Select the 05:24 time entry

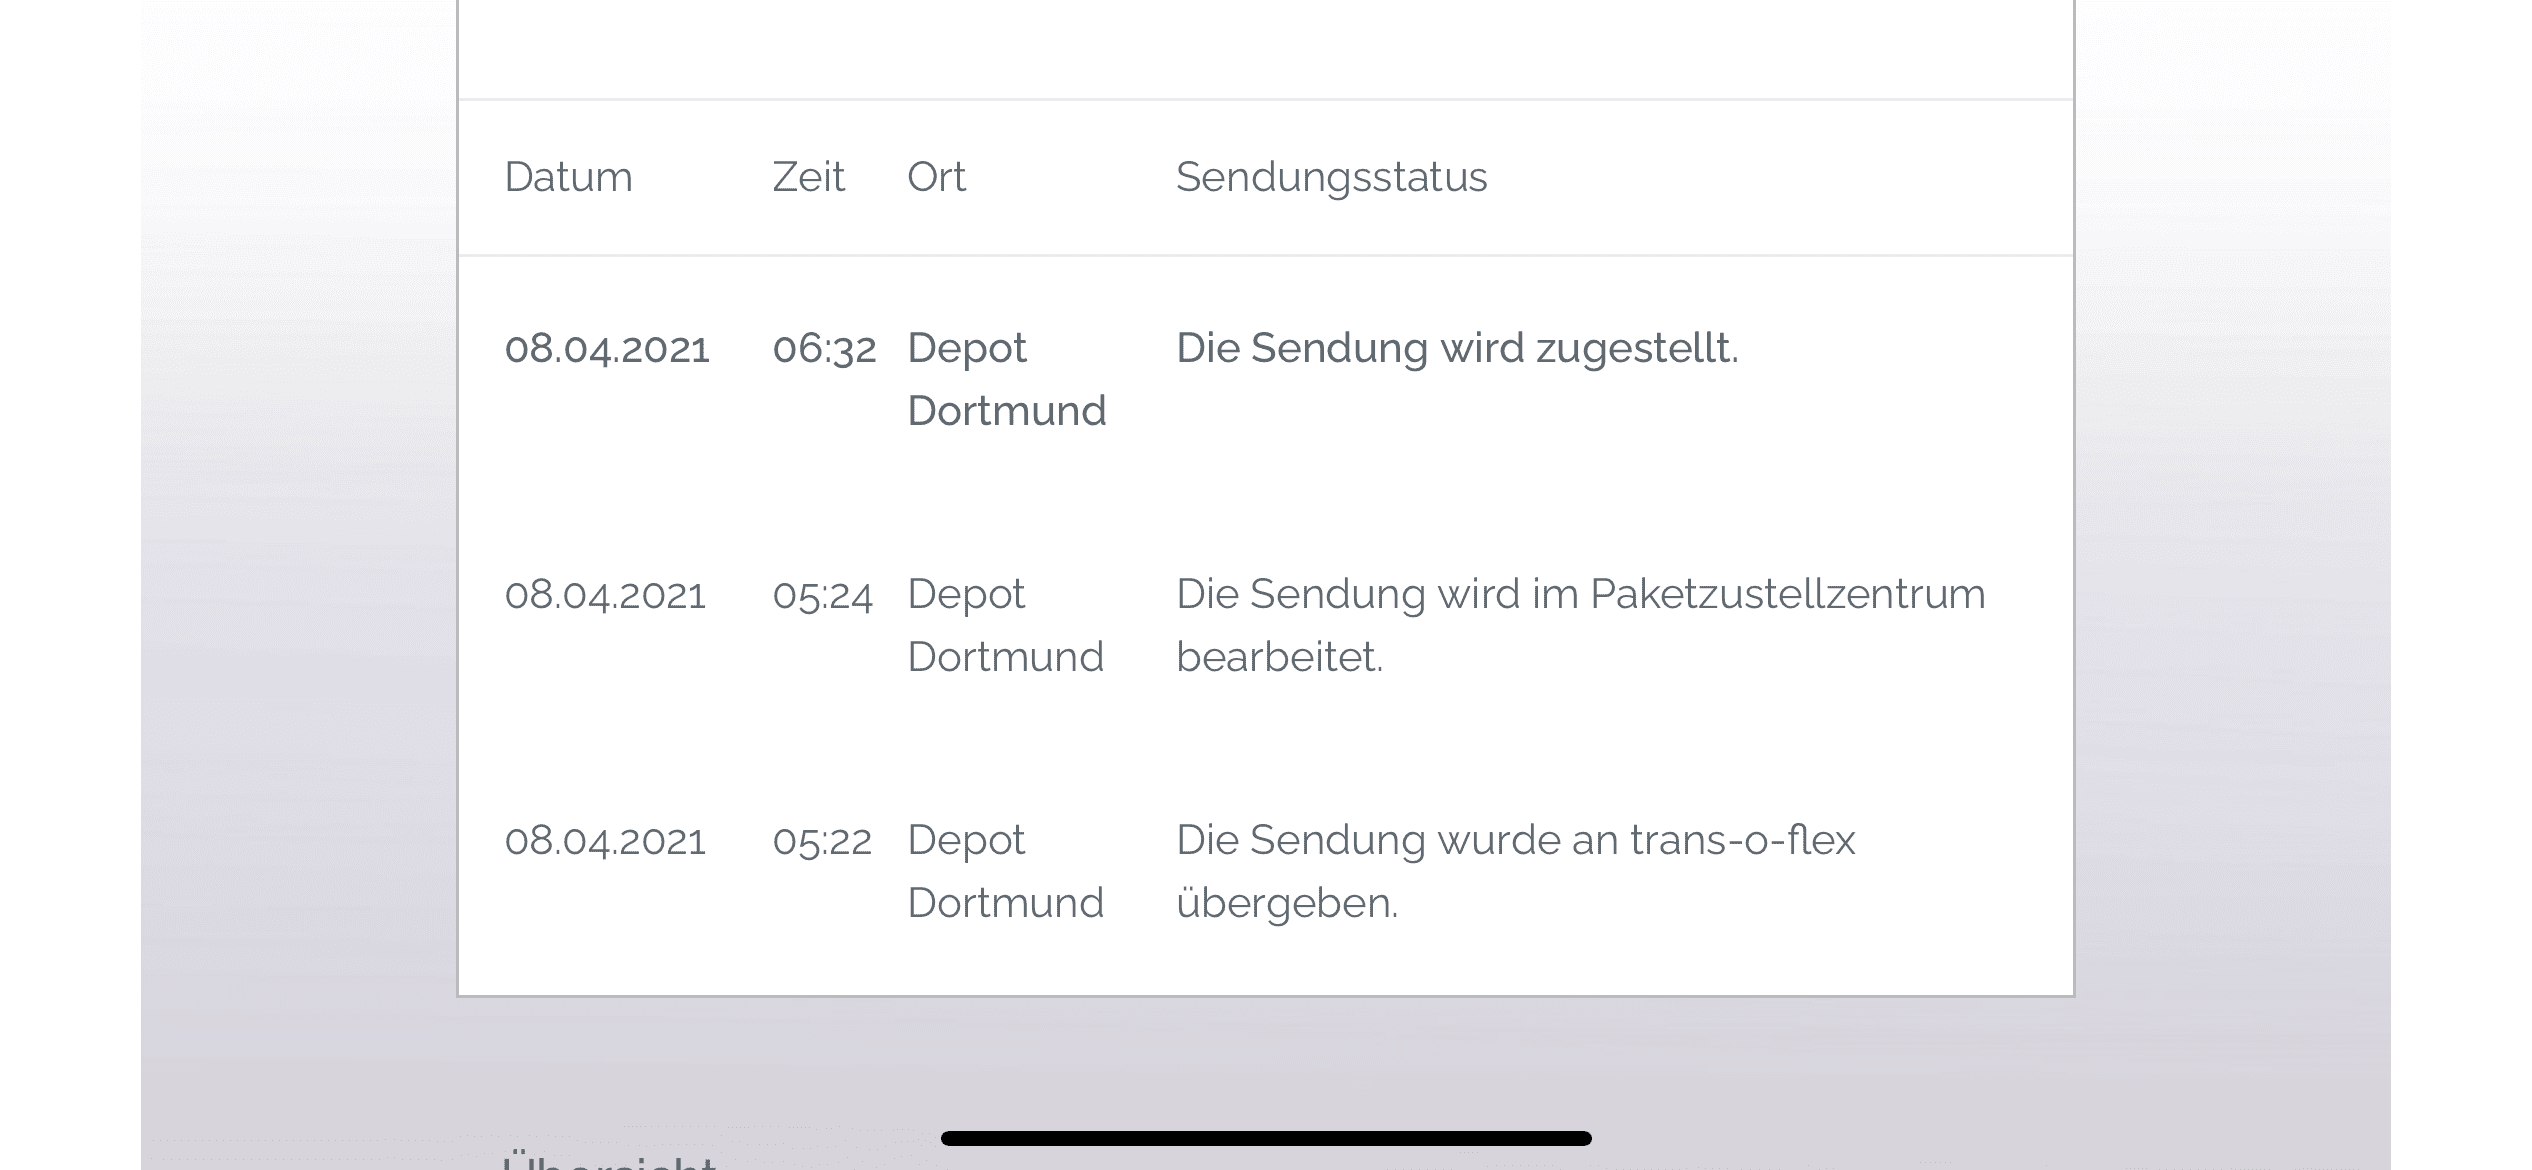[x=823, y=595]
